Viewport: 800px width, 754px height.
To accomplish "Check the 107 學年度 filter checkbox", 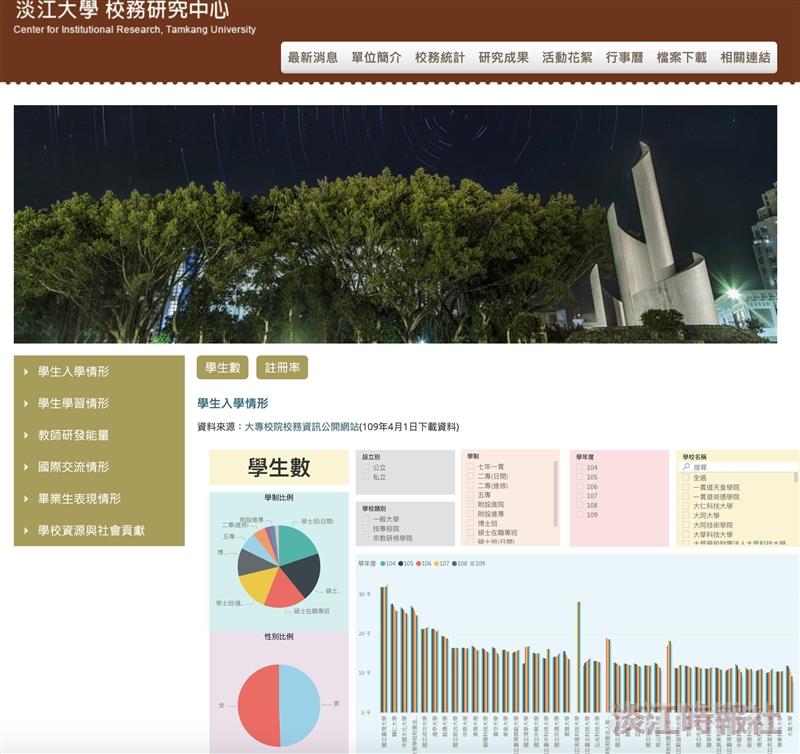I will tap(580, 496).
